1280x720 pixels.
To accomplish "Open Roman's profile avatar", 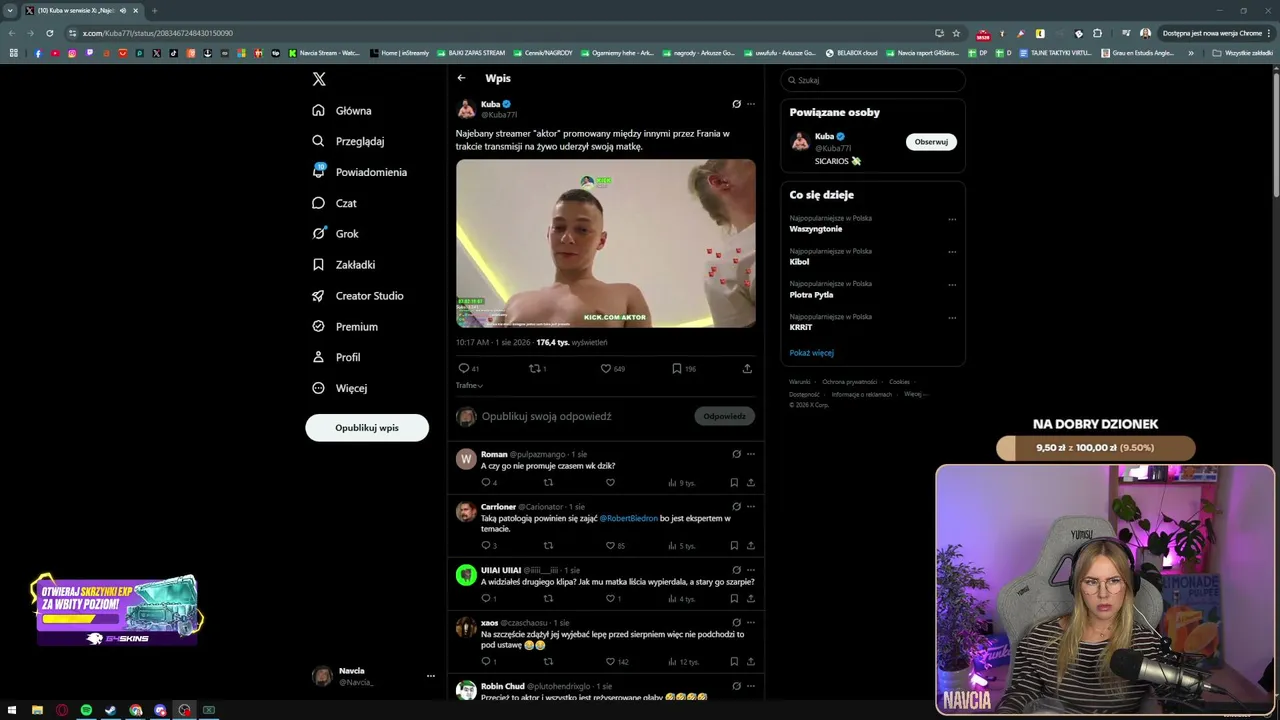I will point(466,459).
